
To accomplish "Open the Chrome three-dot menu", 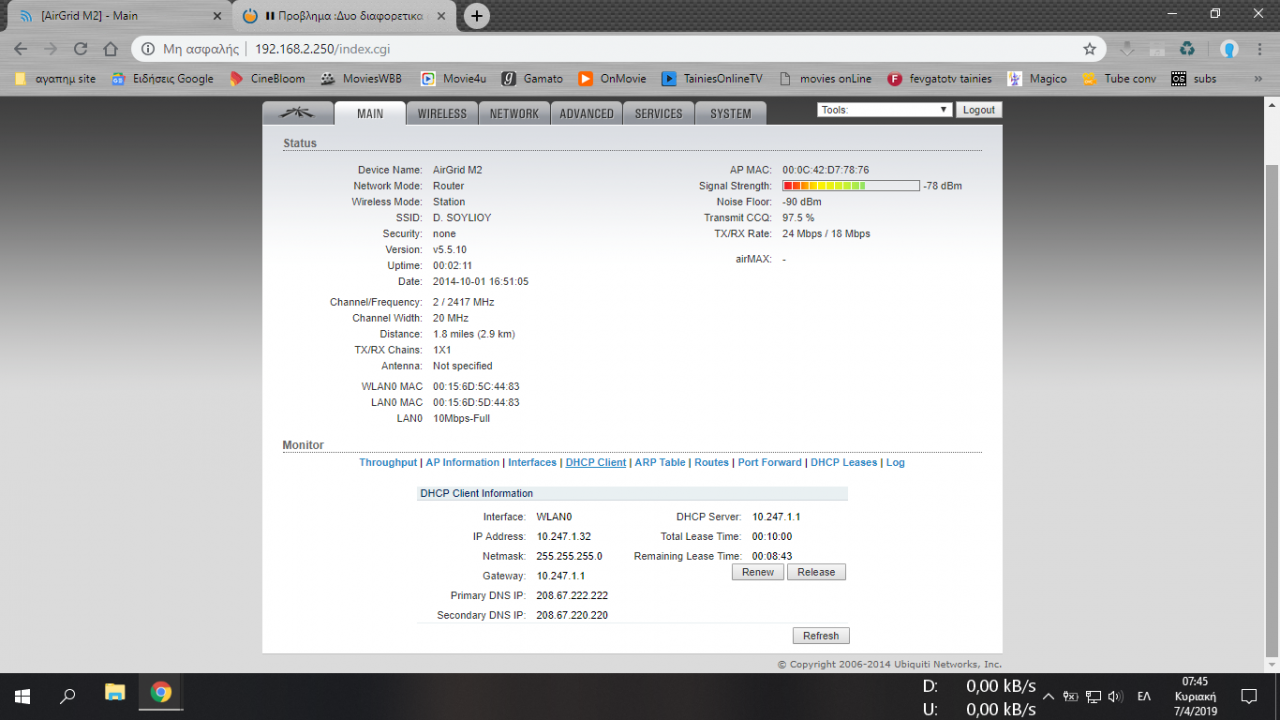I will [x=1260, y=49].
